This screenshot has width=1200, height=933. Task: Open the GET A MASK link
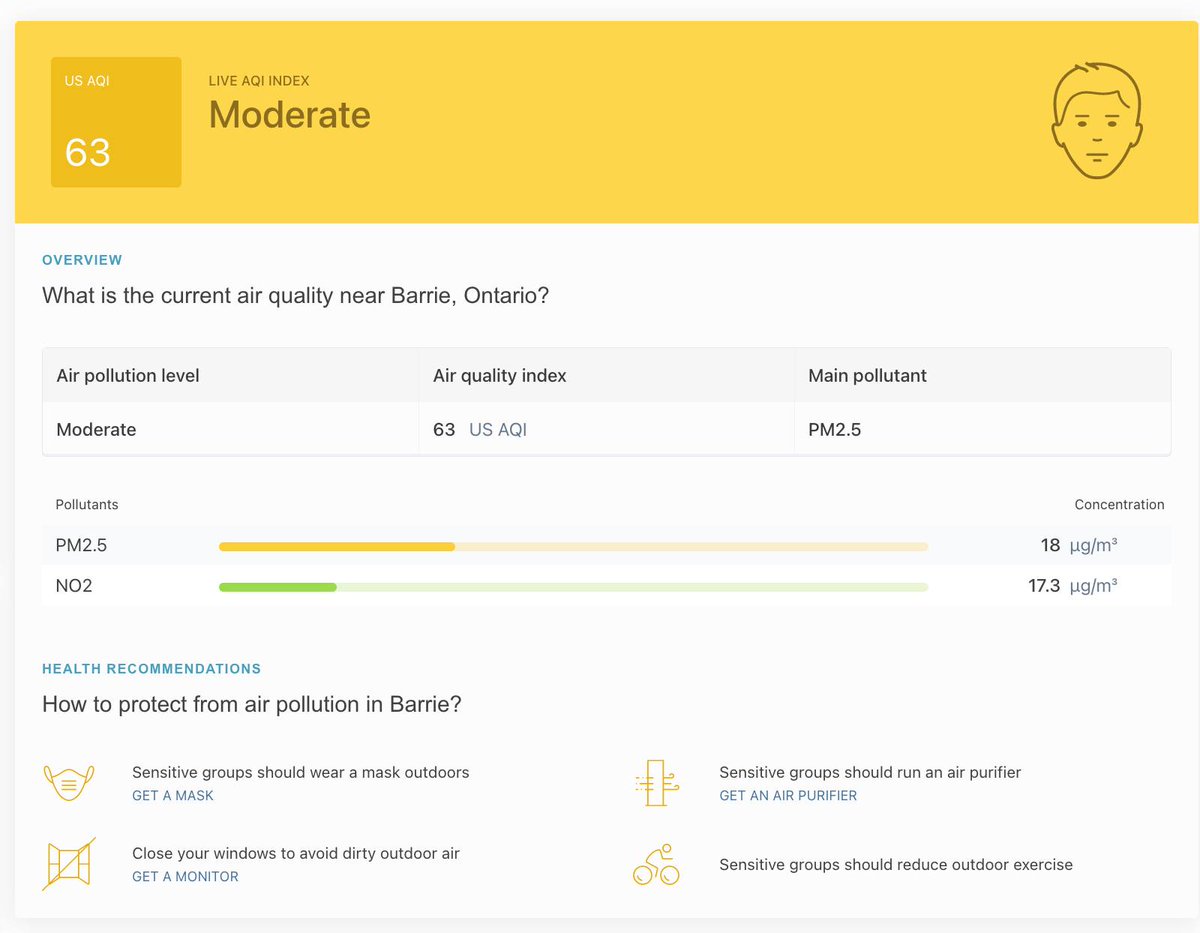[172, 795]
